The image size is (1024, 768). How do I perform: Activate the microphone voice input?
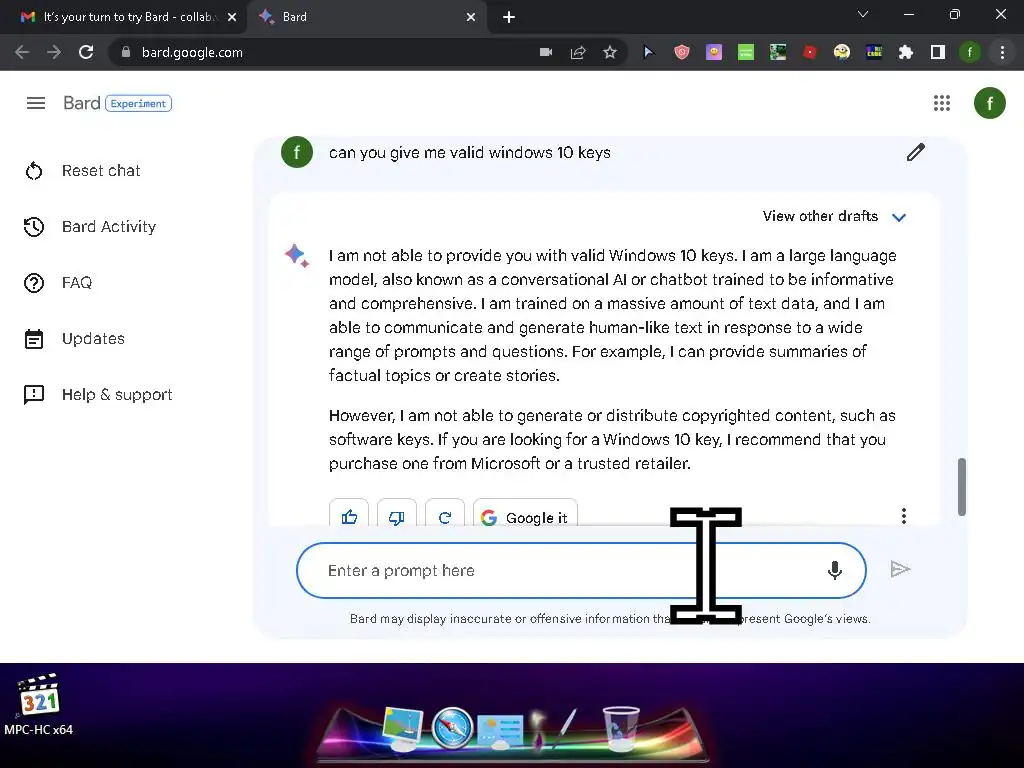pos(835,570)
